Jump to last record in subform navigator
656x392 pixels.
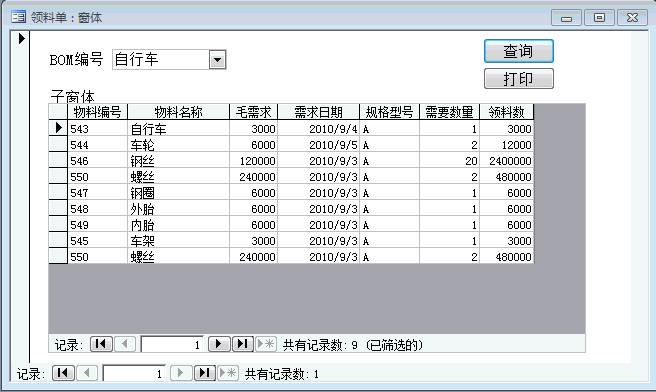243,344
